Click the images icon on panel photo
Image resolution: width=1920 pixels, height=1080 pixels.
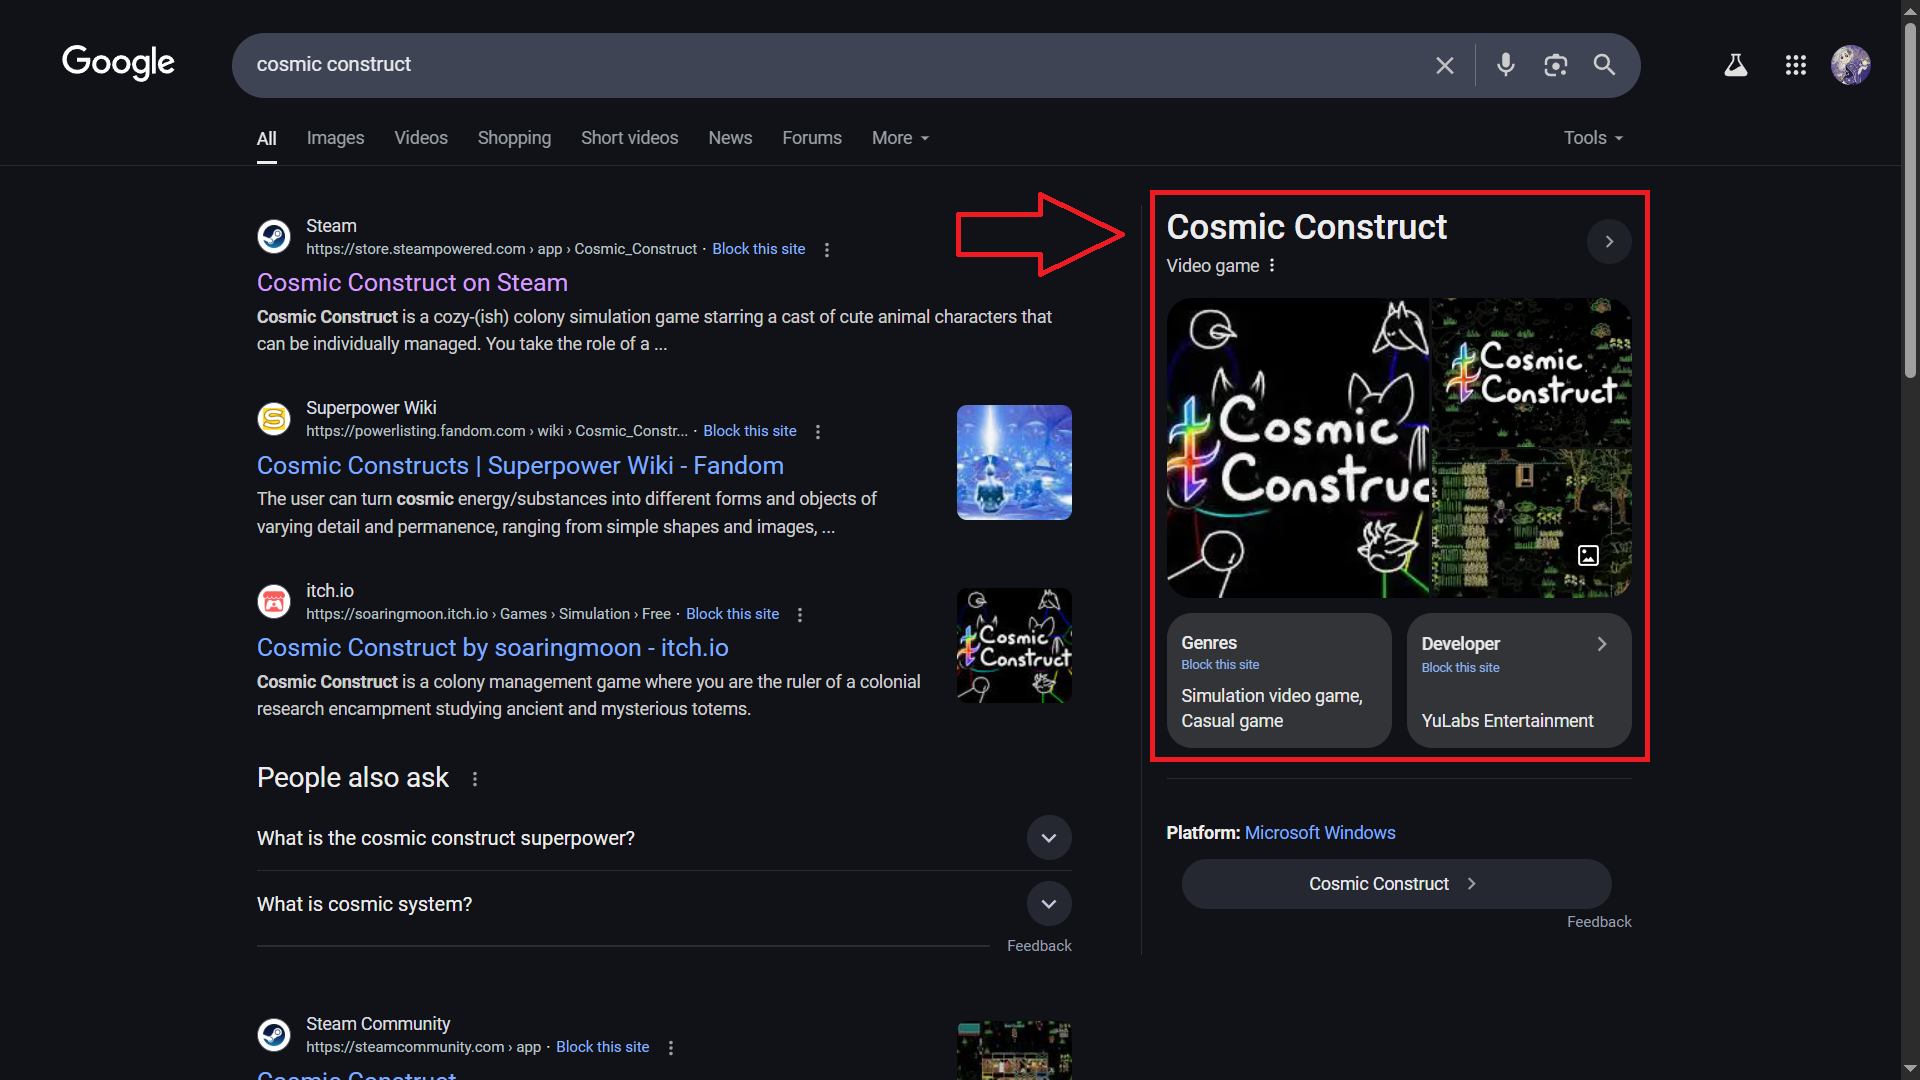1588,556
